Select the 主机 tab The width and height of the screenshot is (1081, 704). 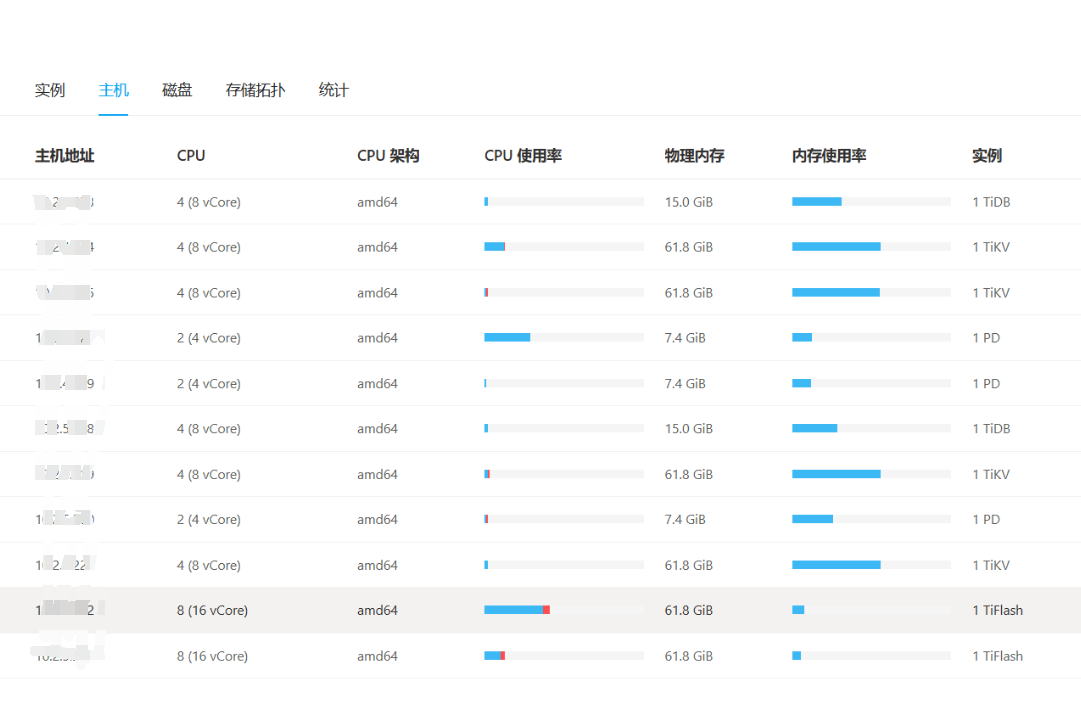pyautogui.click(x=113, y=90)
